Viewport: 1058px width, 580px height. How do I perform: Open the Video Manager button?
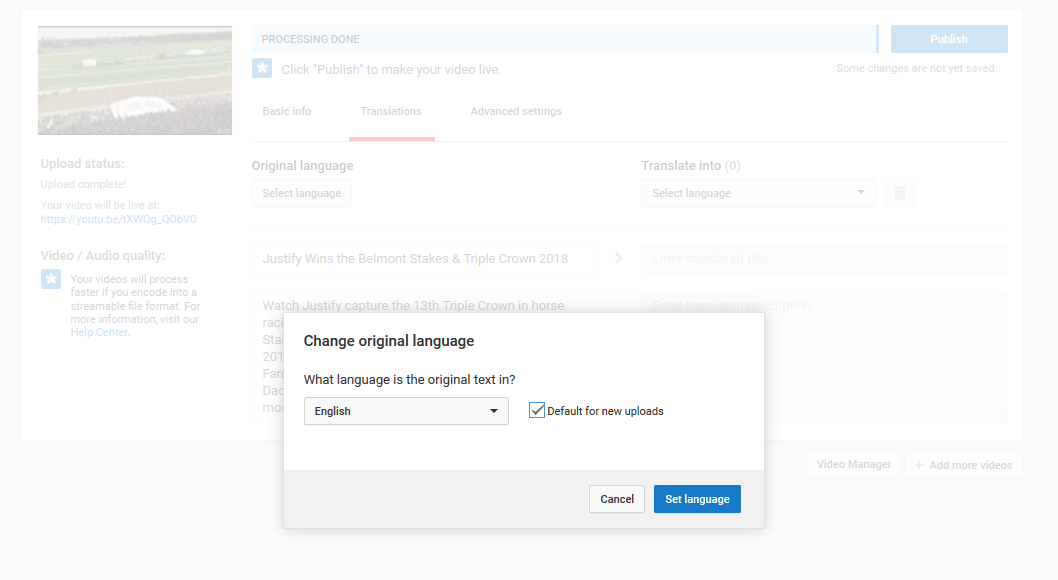click(x=853, y=465)
